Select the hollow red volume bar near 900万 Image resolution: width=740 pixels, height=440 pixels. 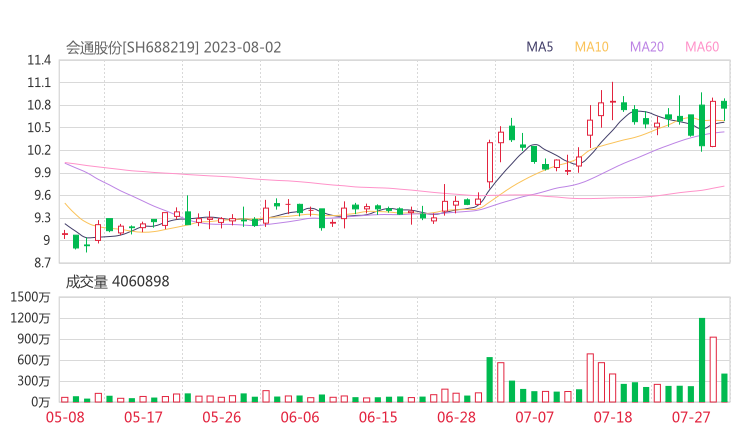click(x=713, y=370)
